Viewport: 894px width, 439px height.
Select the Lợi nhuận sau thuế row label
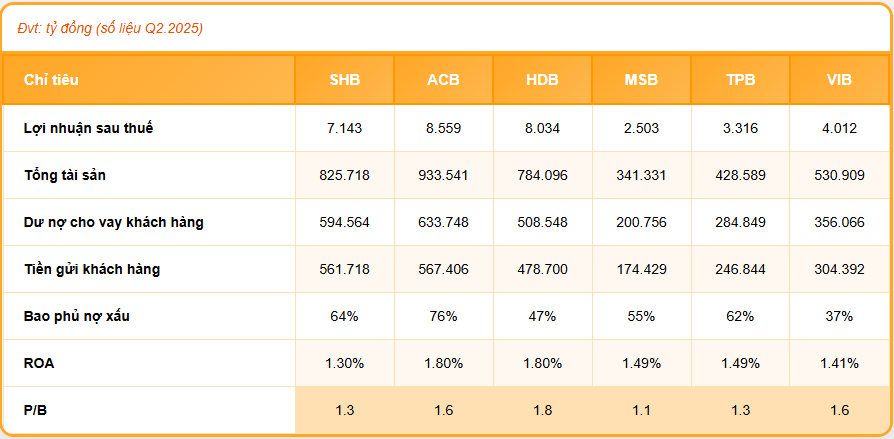(89, 128)
